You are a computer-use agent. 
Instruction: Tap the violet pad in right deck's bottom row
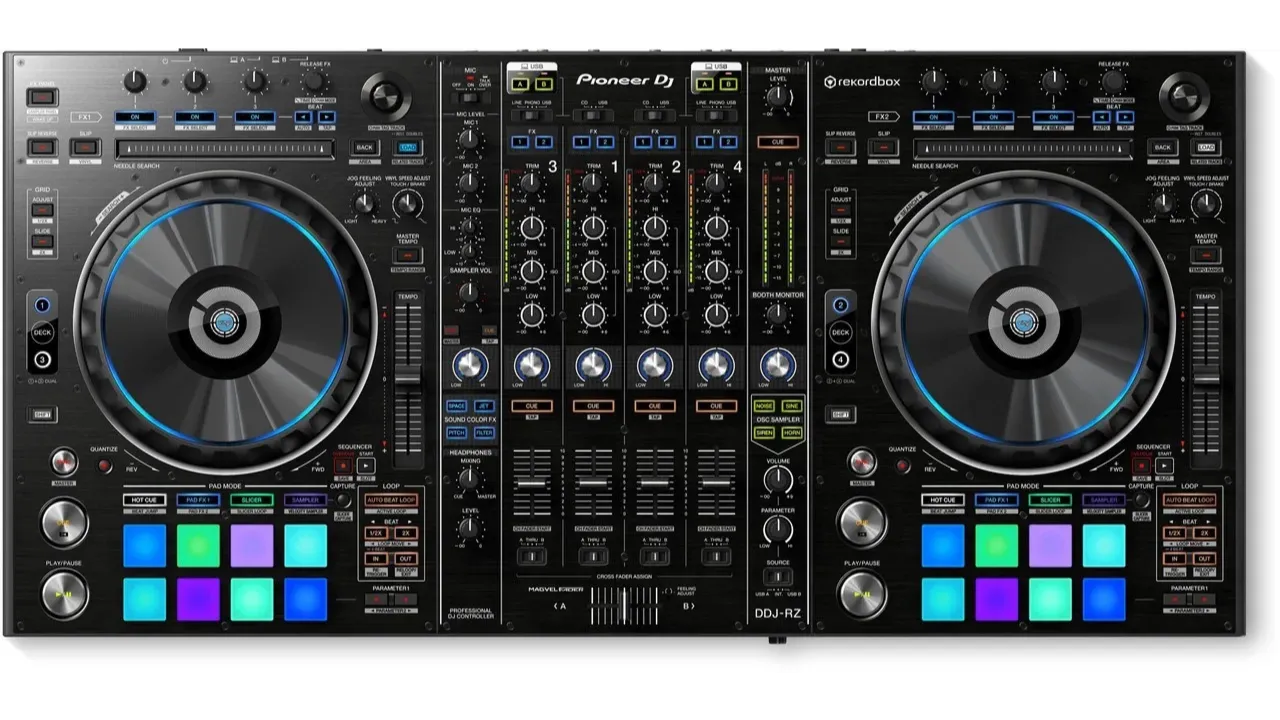pyautogui.click(x=997, y=599)
